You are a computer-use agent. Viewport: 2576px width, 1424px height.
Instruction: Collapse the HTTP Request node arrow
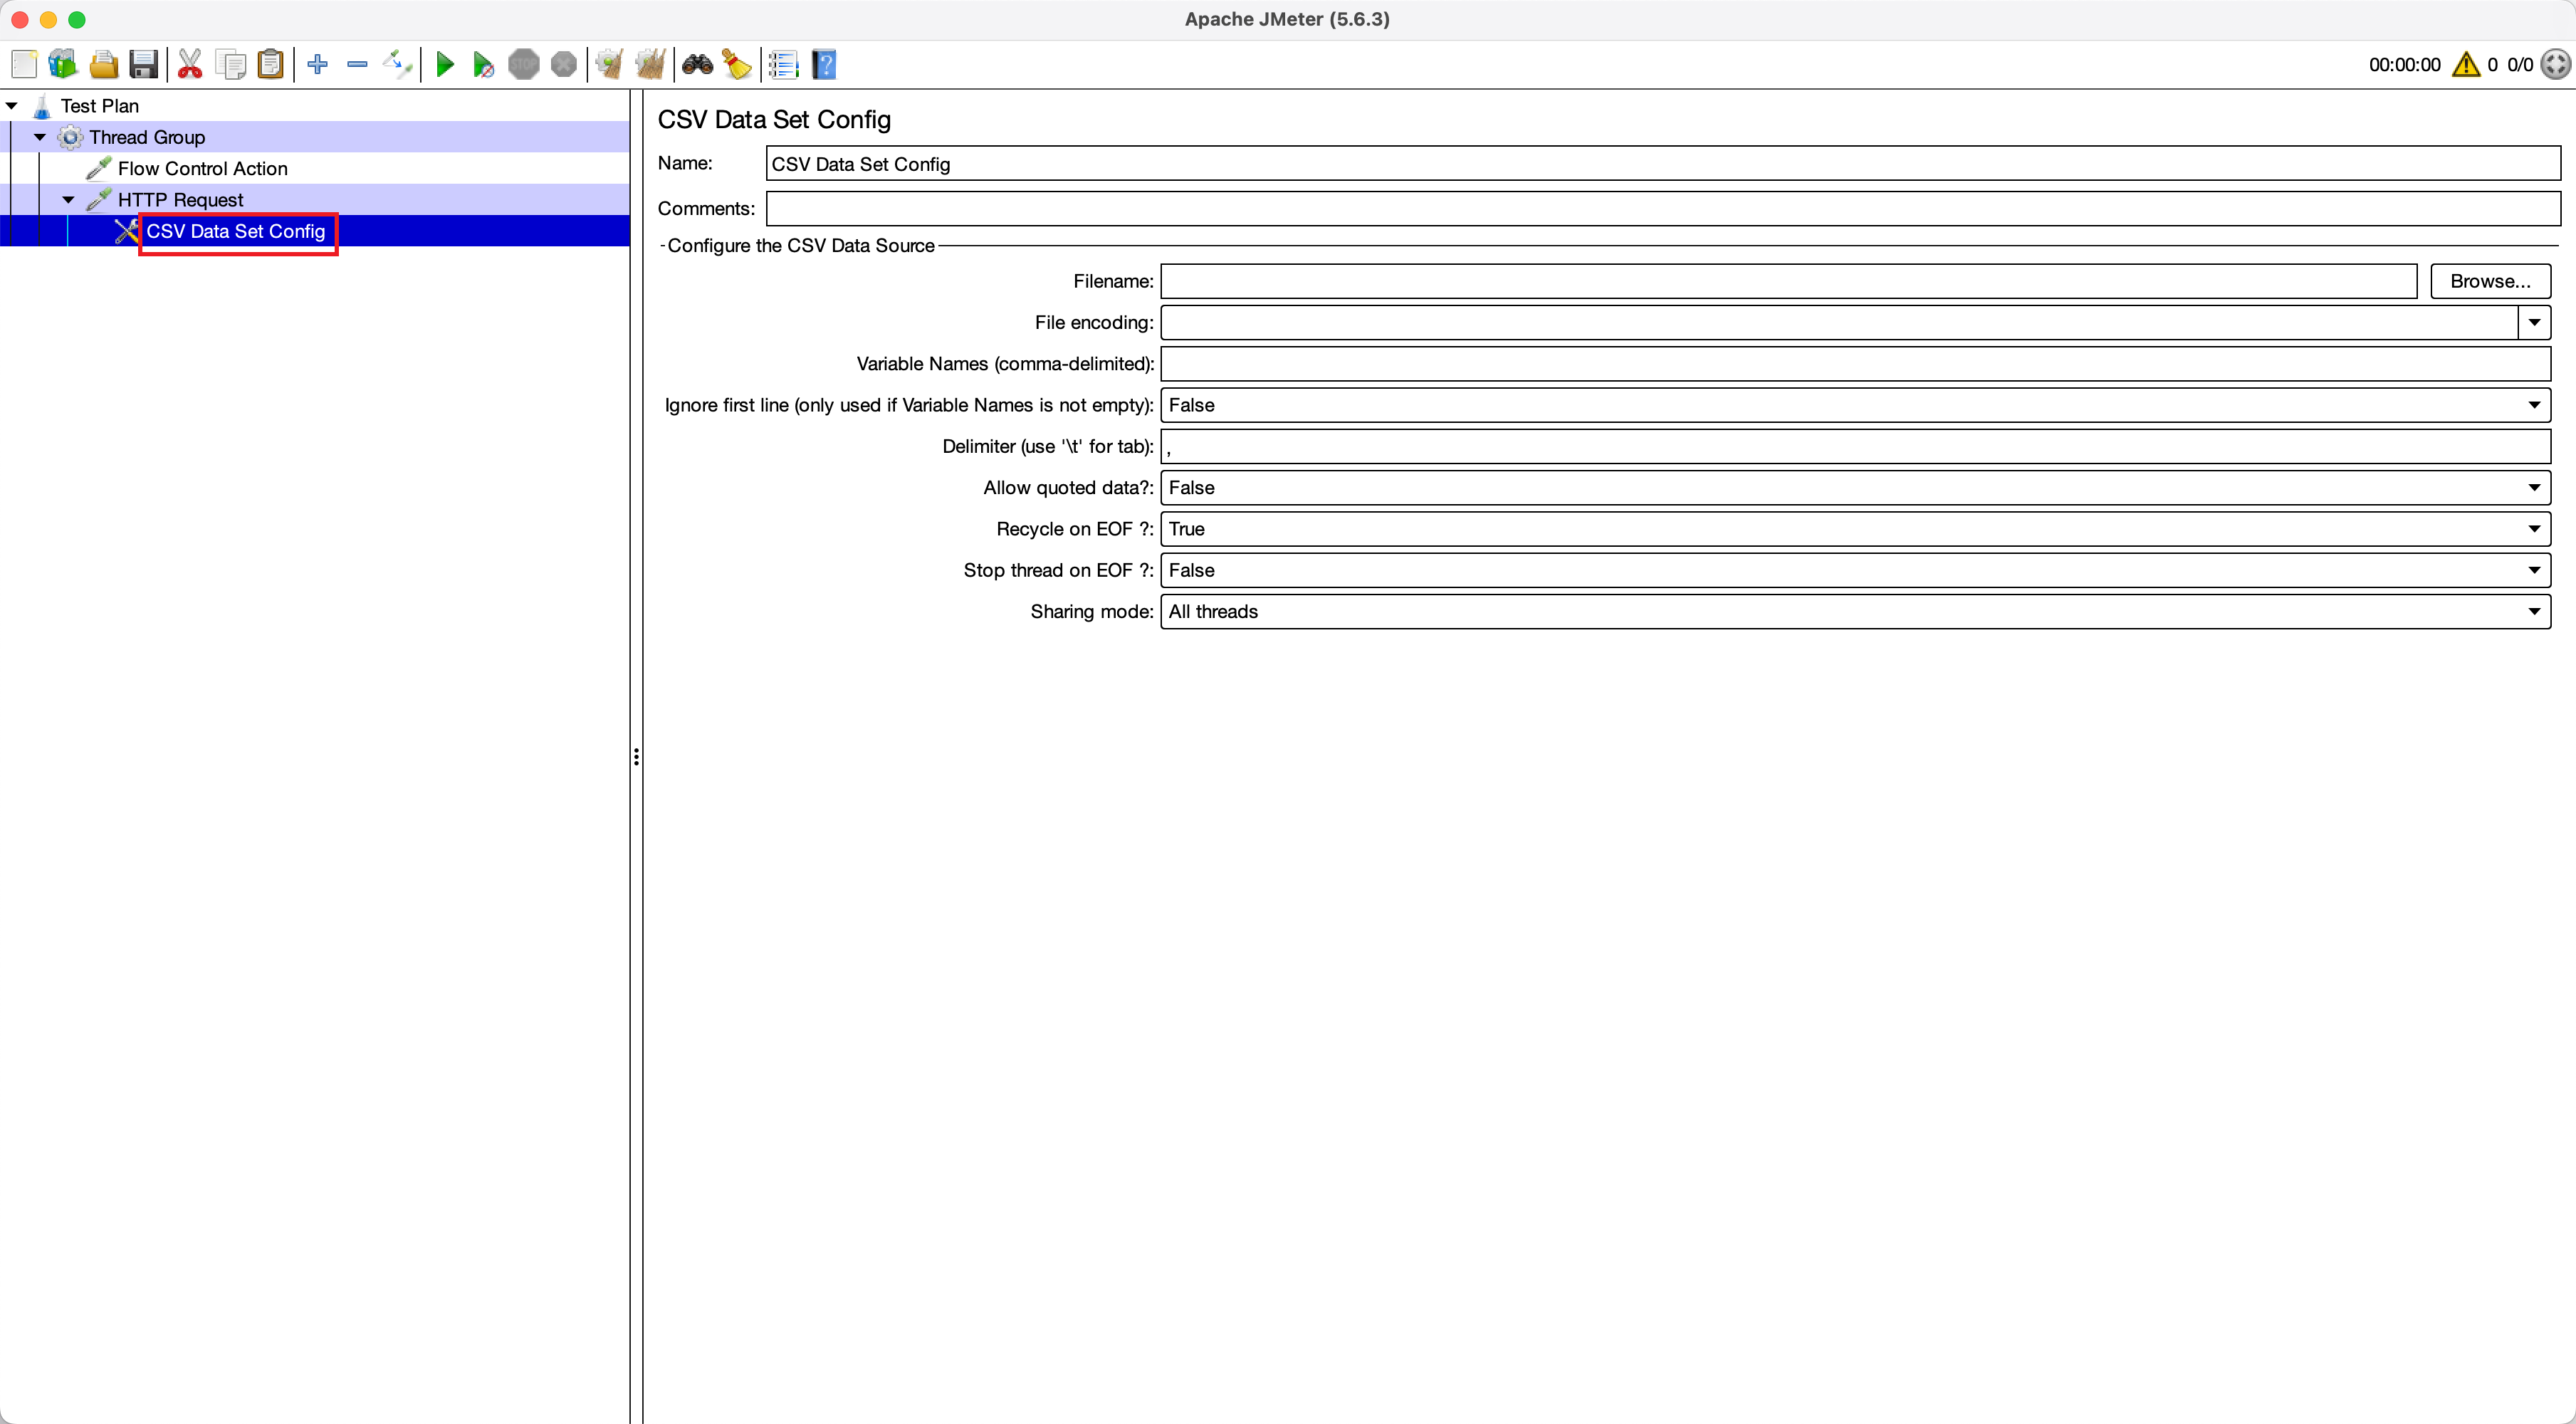point(68,200)
